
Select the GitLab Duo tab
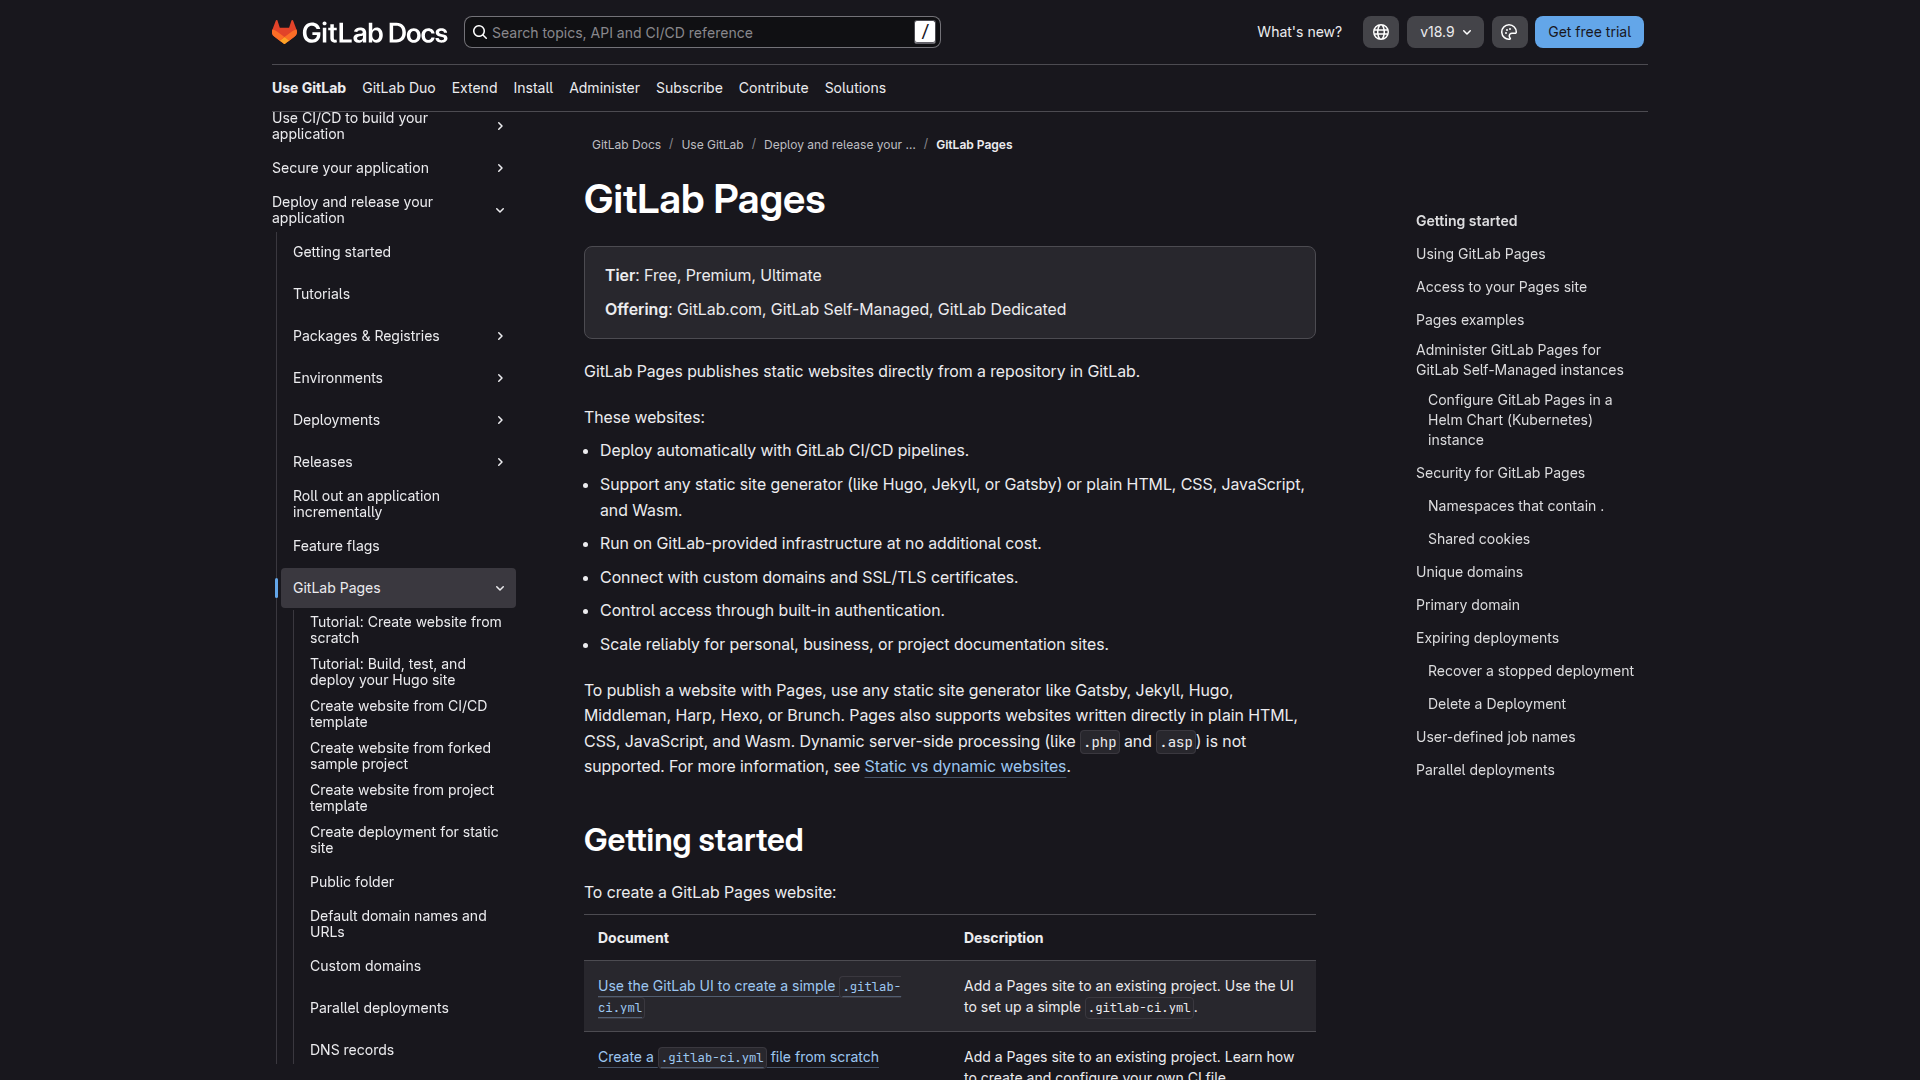click(x=399, y=88)
